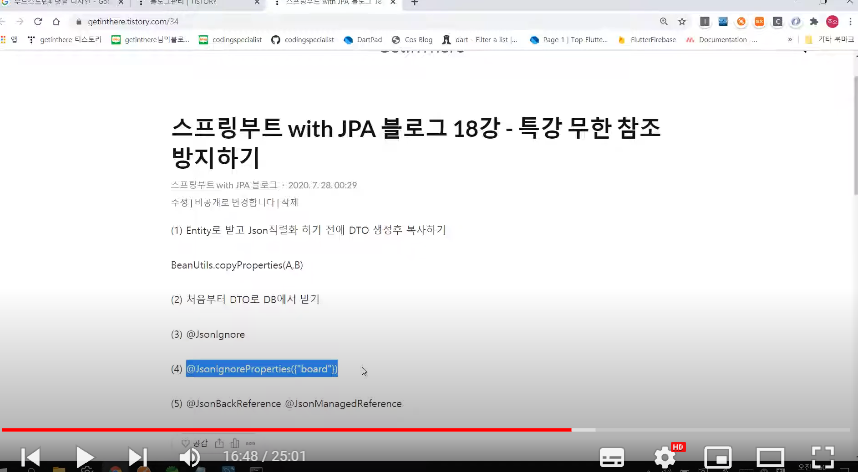
Task: Click the highlighted @JsonIgnoreProperties text
Action: tap(262, 369)
